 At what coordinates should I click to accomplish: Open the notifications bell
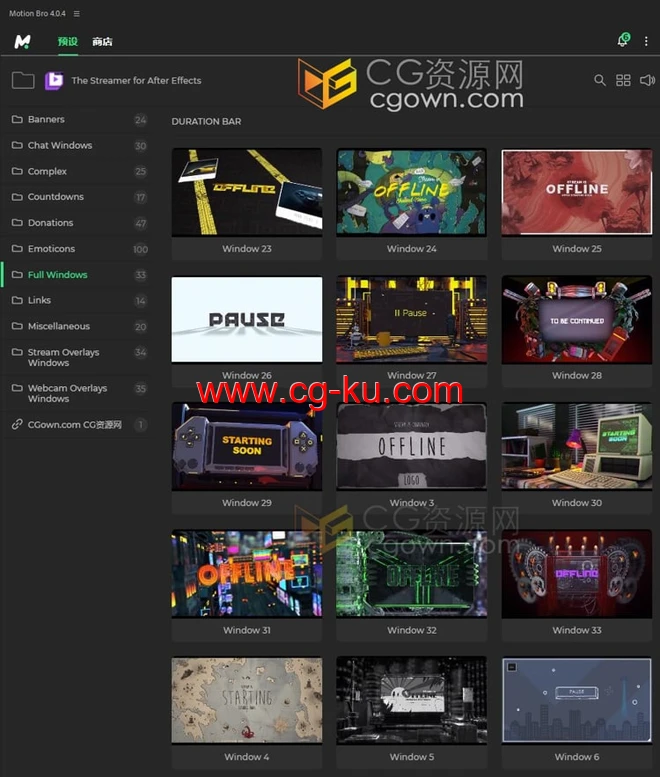coord(623,40)
